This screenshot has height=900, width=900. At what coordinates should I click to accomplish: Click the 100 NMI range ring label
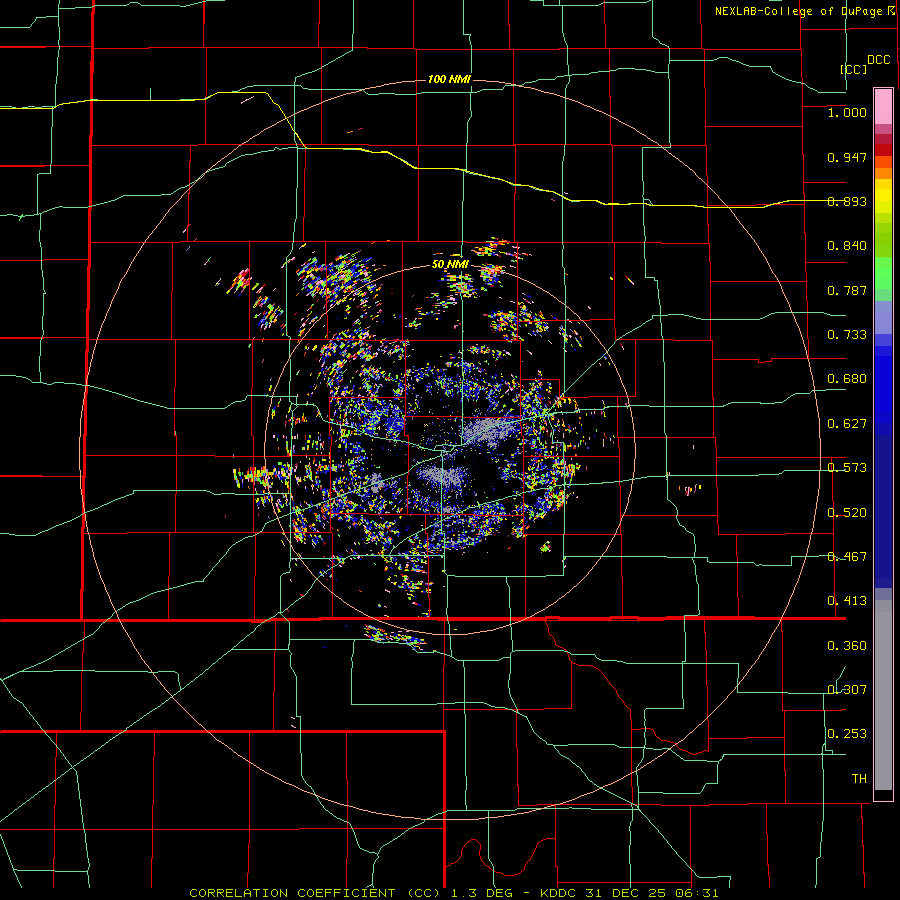coord(449,79)
